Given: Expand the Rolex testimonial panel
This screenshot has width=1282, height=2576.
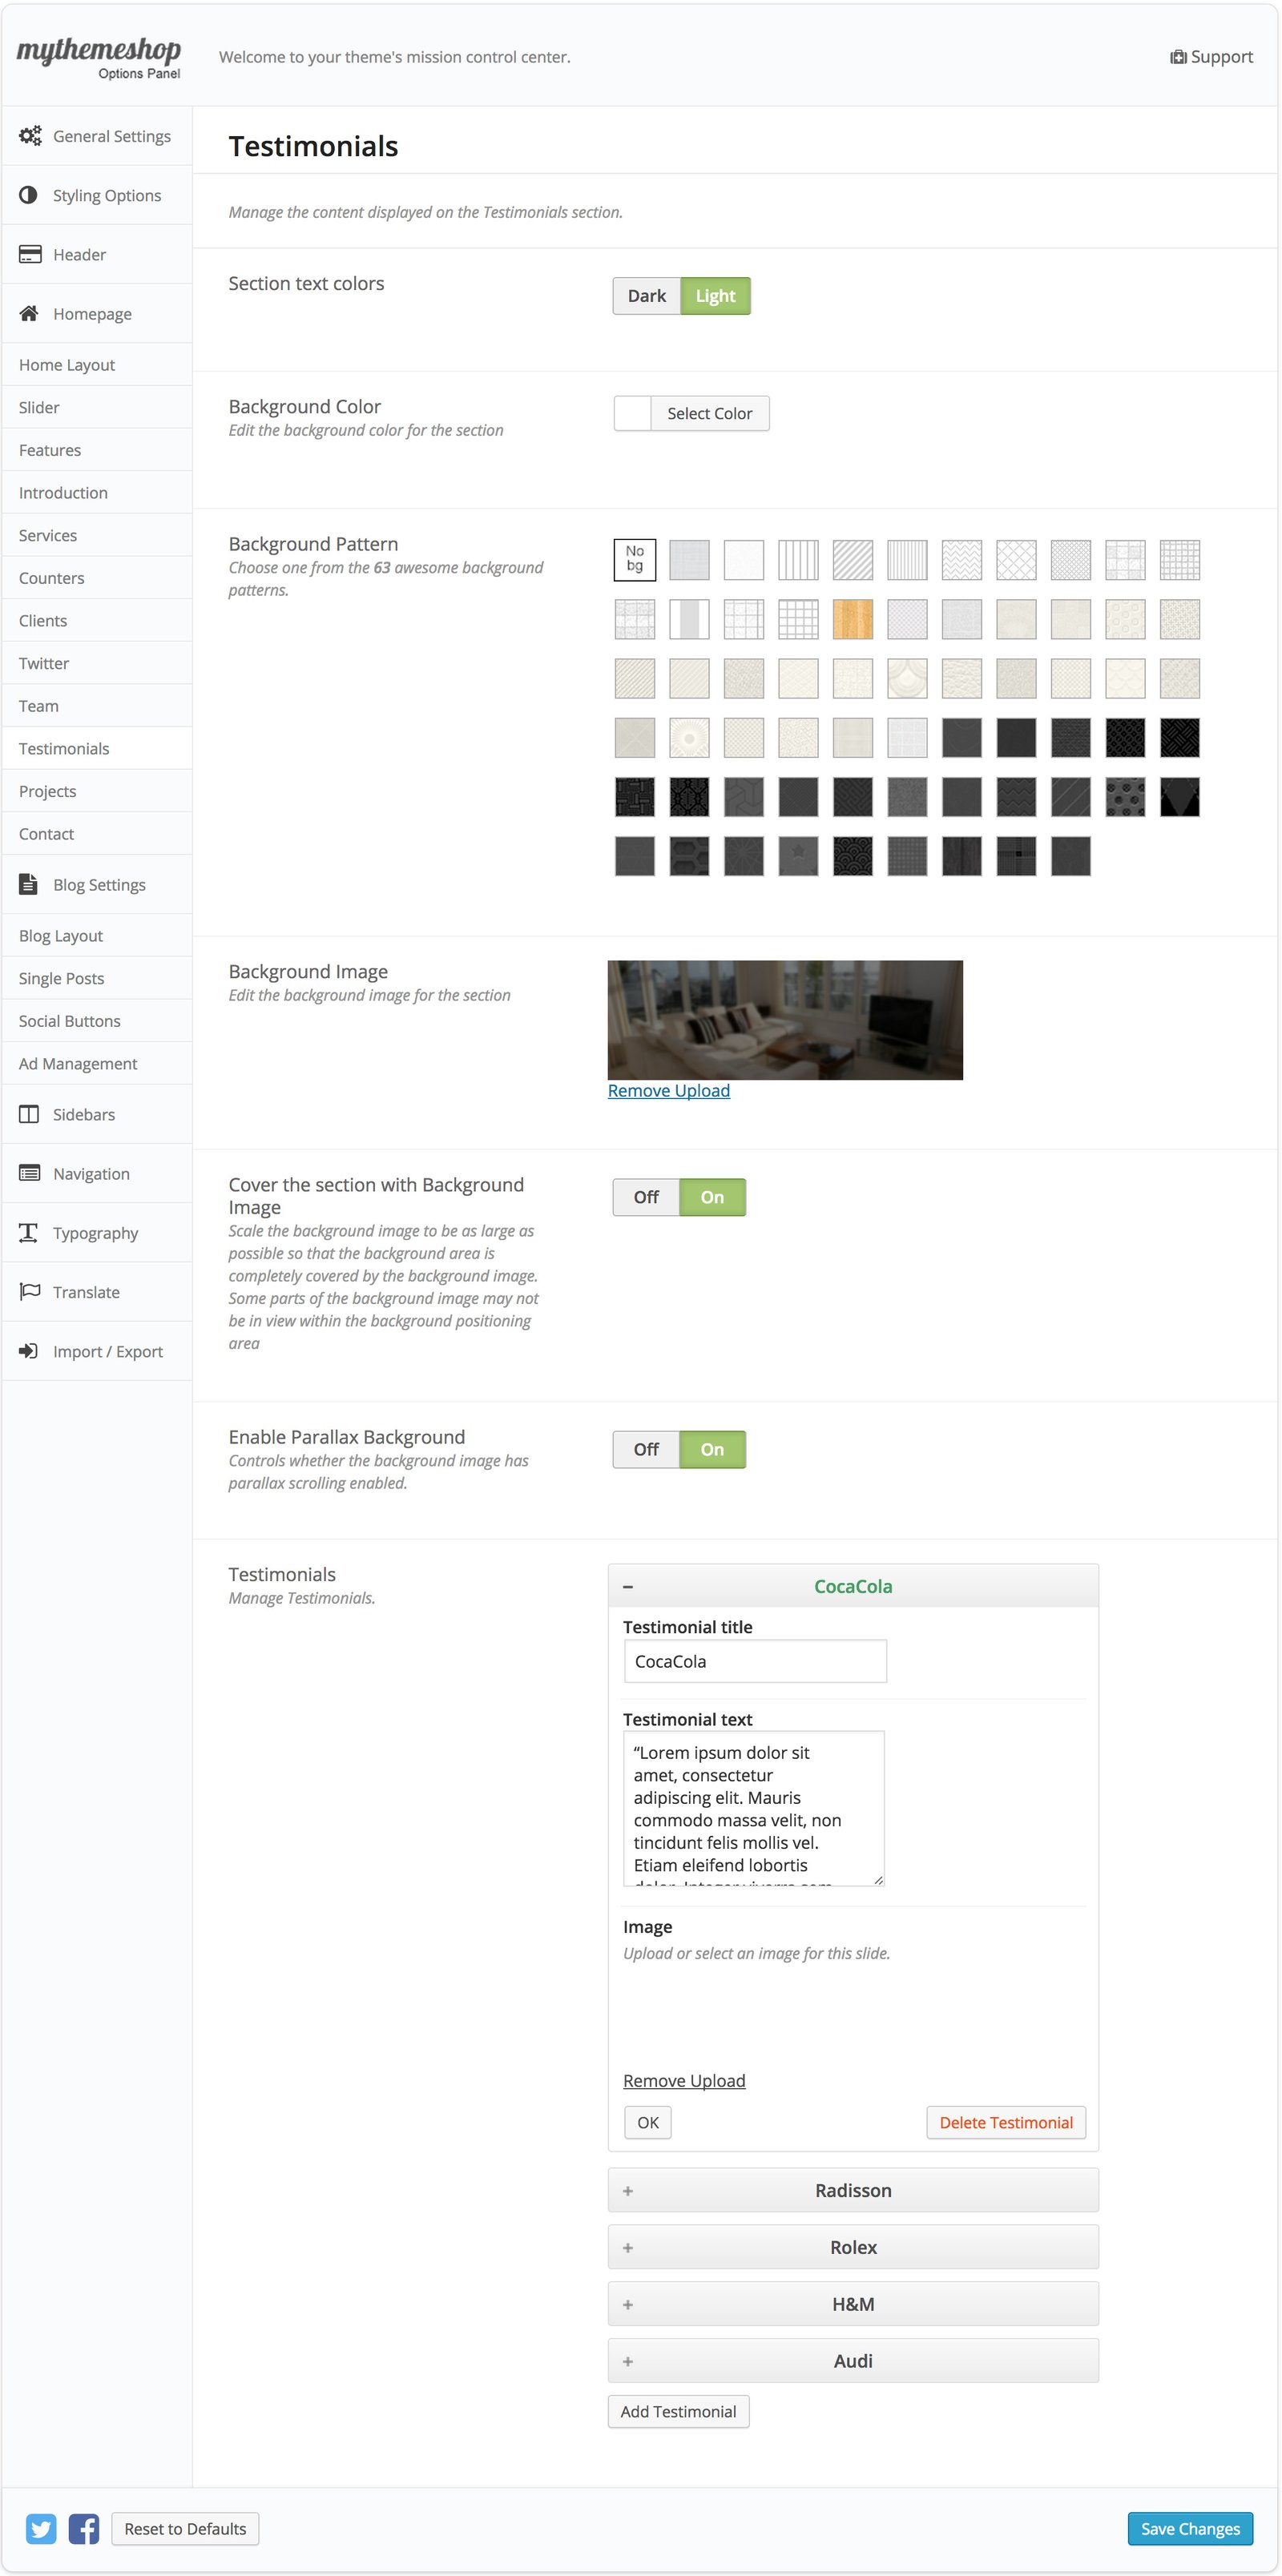Looking at the screenshot, I should tap(852, 2247).
